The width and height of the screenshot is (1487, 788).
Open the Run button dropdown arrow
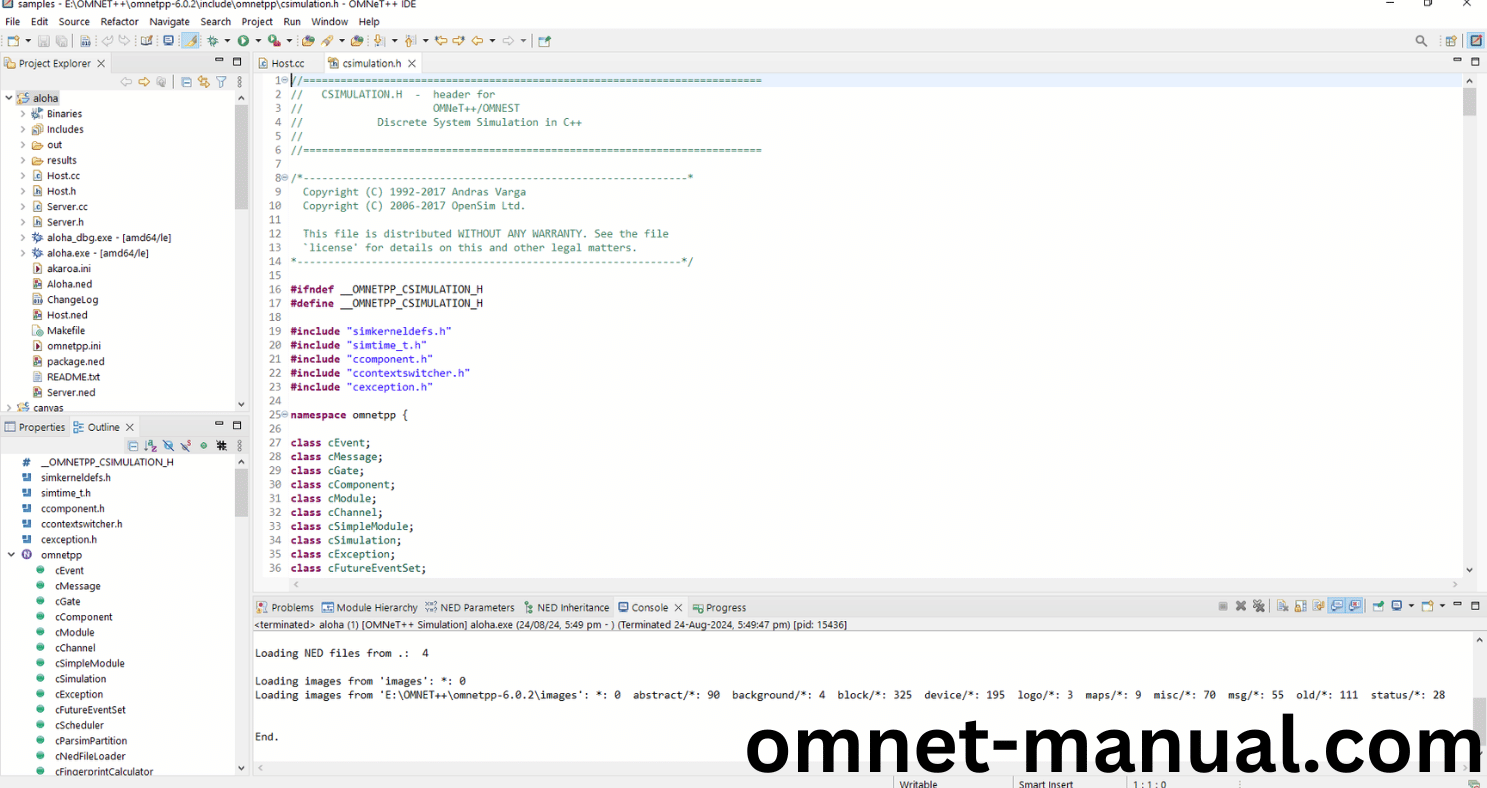(x=258, y=40)
